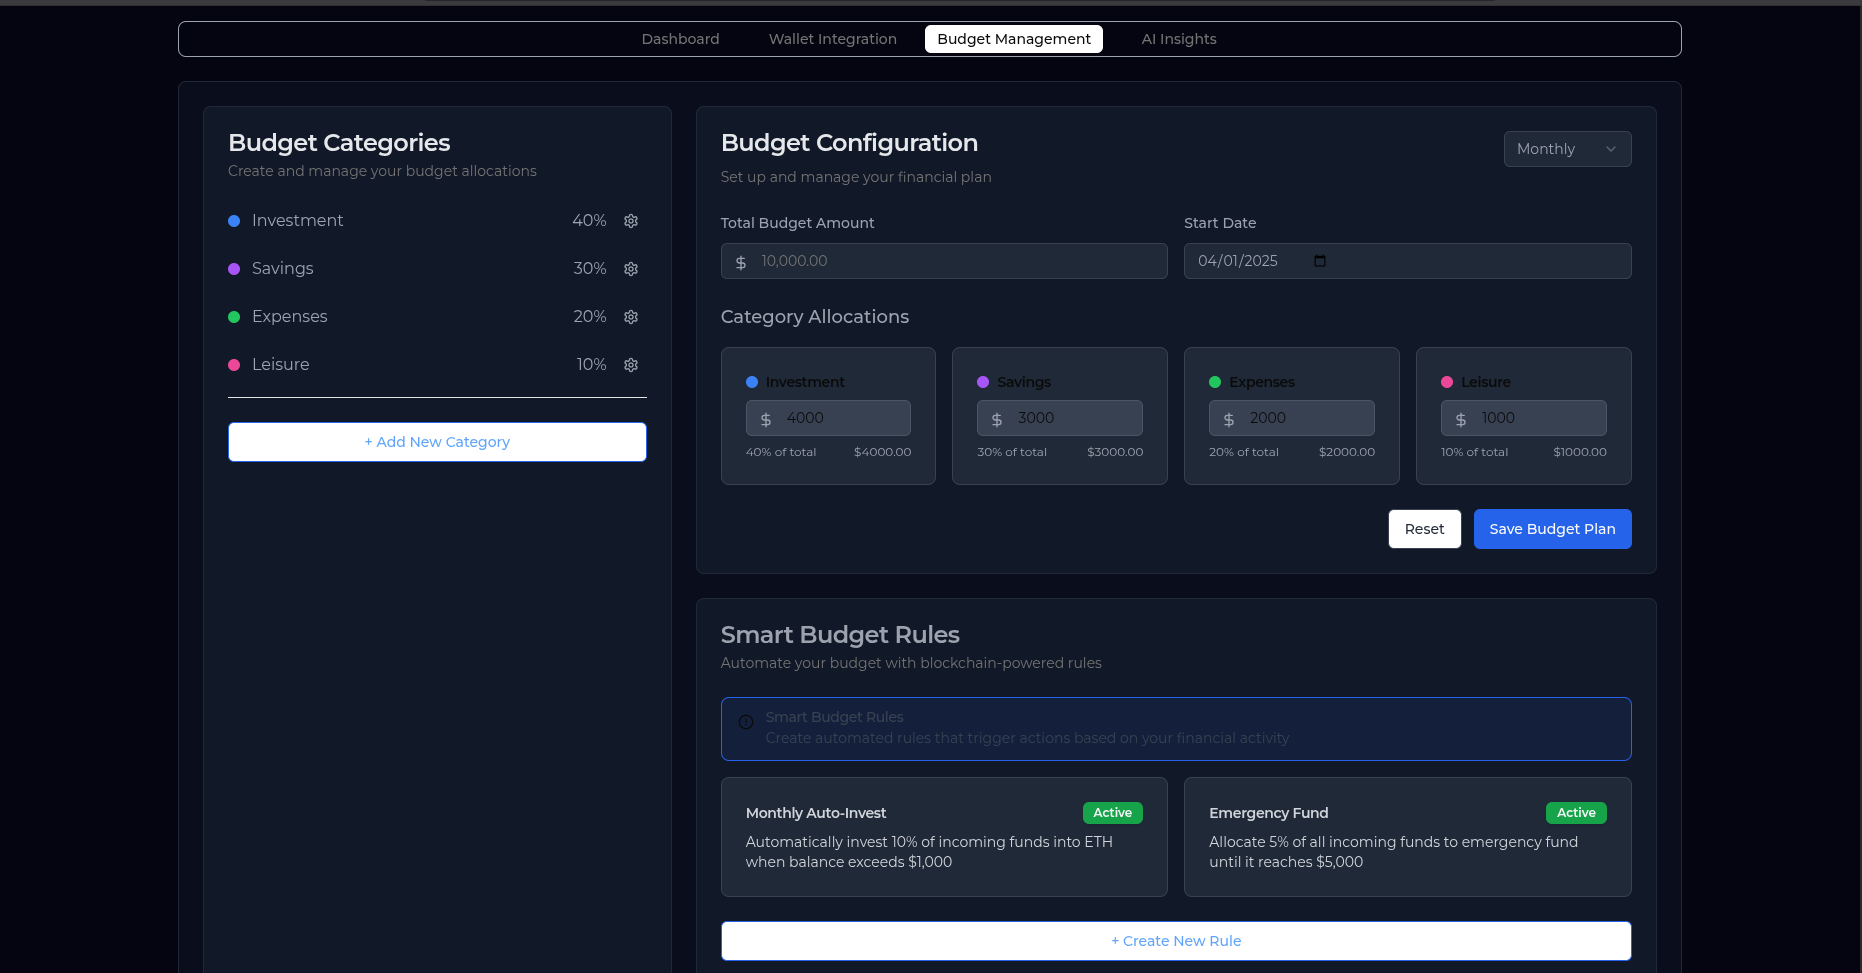Select Expenses row in Budget Categories
The image size is (1862, 973).
click(x=437, y=317)
